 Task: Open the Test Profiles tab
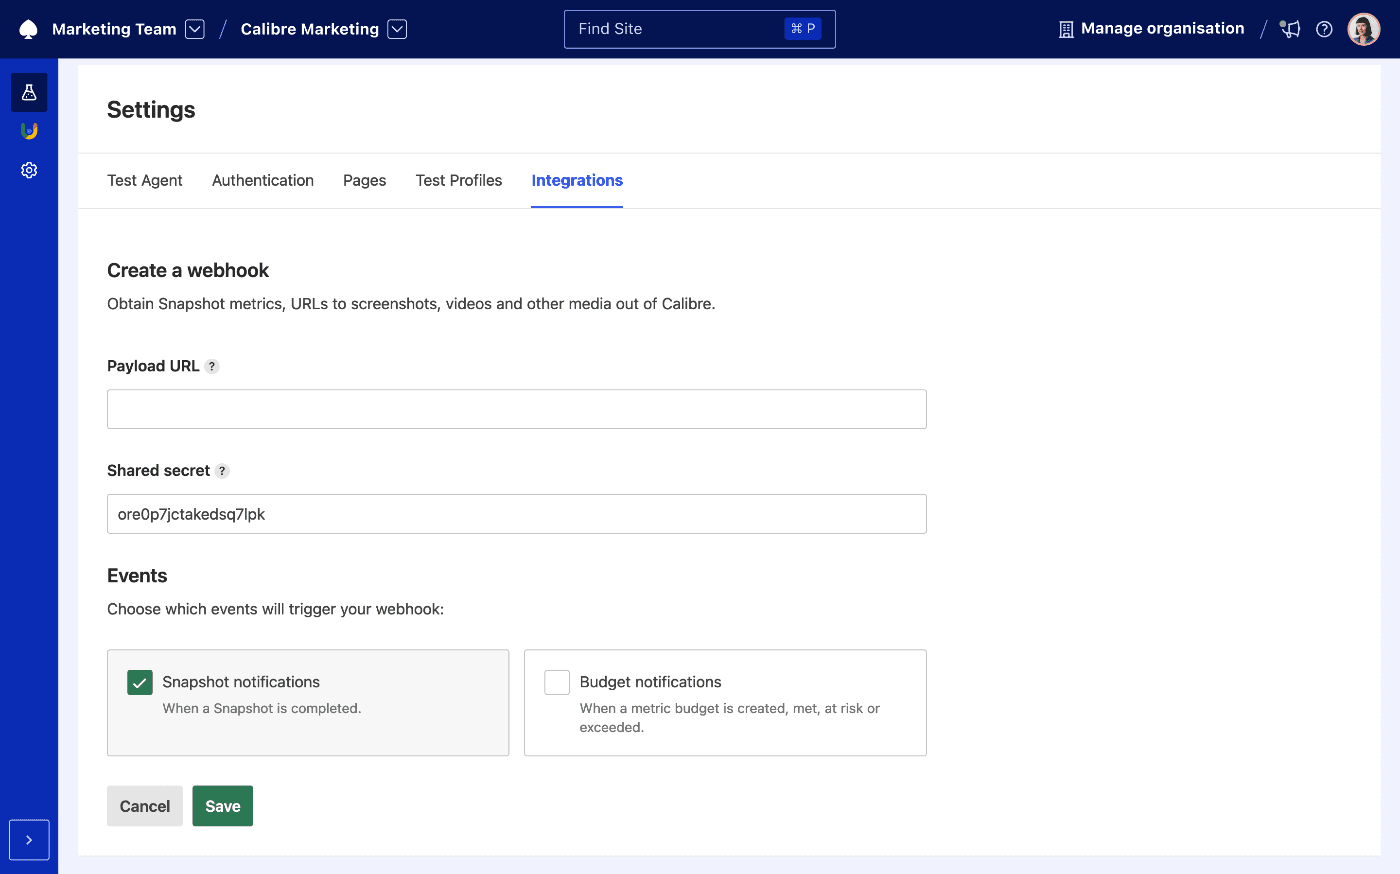(x=458, y=180)
